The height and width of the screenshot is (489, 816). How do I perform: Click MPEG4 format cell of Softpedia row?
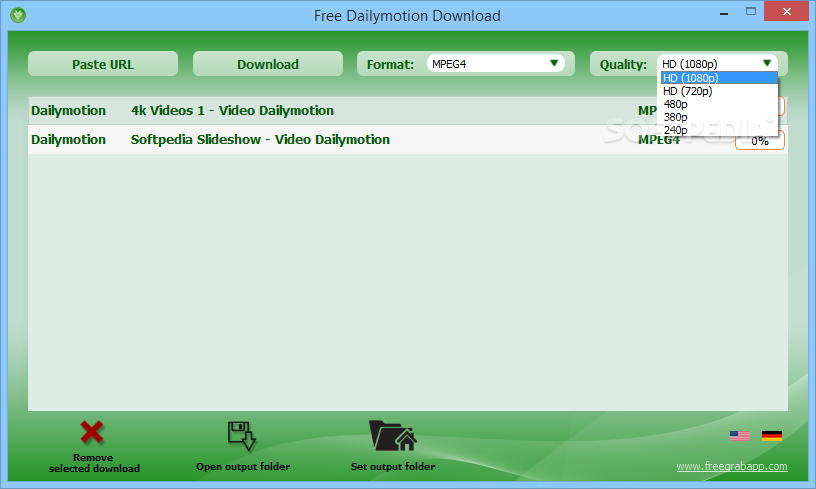pos(659,140)
